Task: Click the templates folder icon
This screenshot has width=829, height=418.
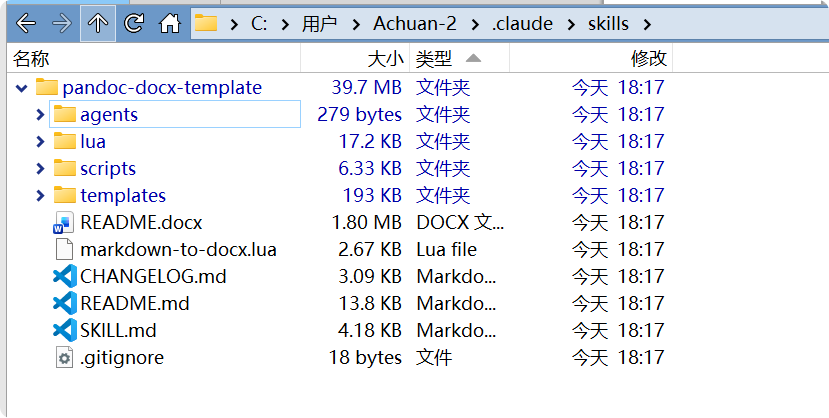Action: (65, 195)
